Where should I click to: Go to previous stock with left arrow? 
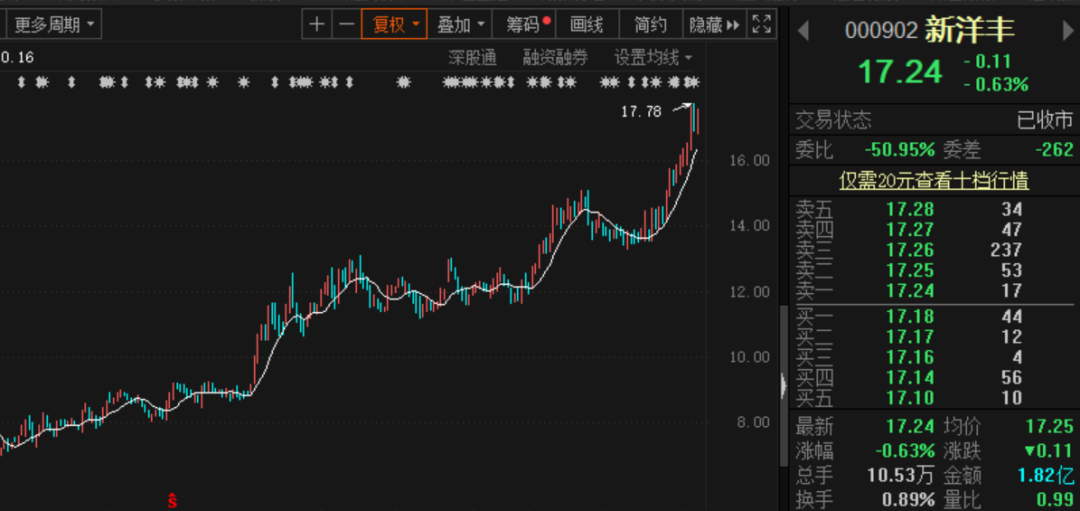pyautogui.click(x=802, y=31)
